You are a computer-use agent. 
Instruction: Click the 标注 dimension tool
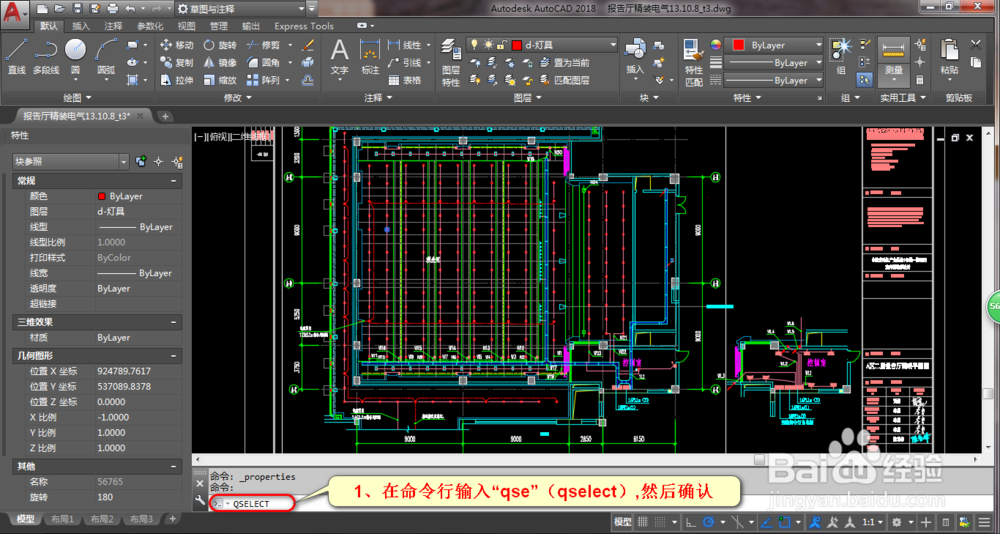370,57
